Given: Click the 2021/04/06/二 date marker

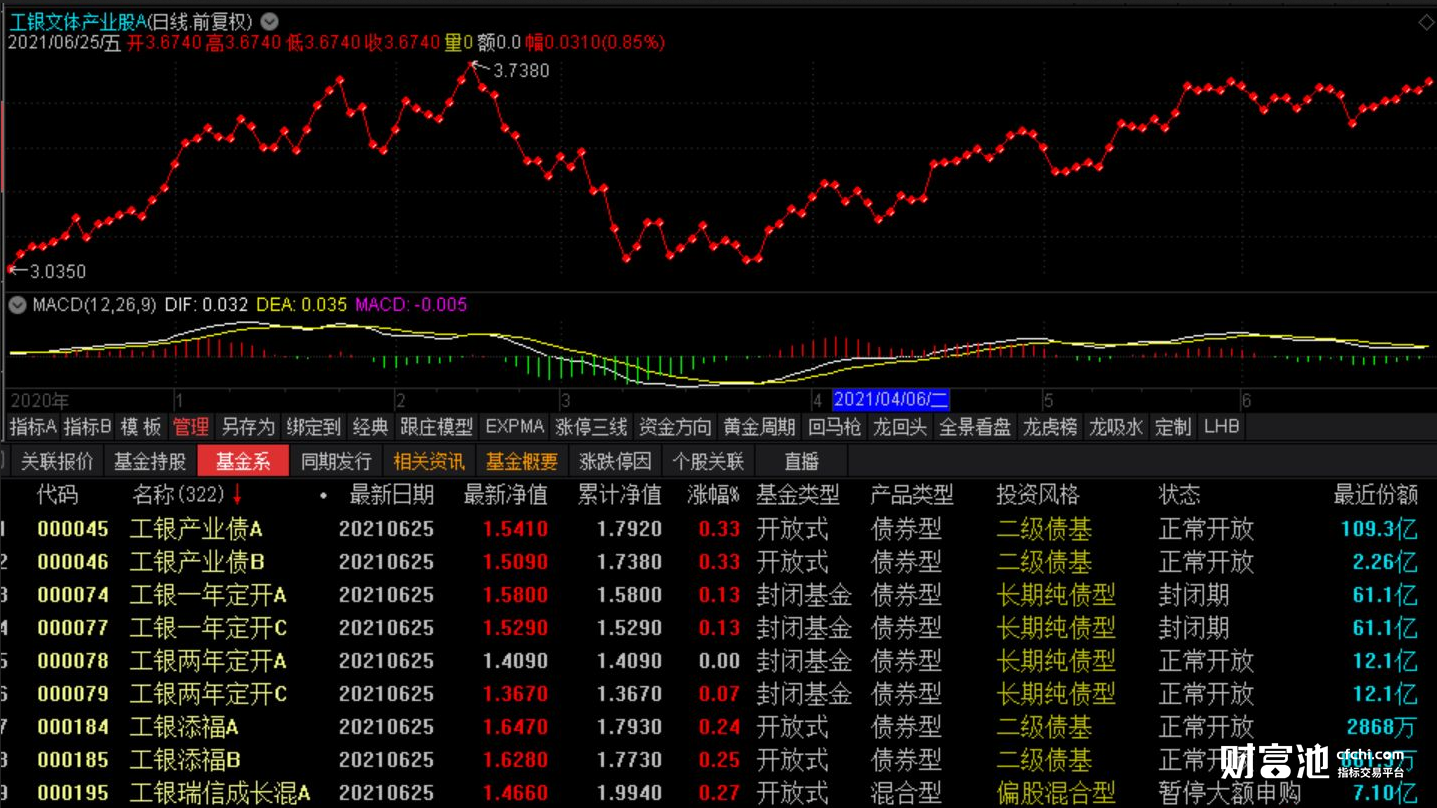Looking at the screenshot, I should [891, 400].
